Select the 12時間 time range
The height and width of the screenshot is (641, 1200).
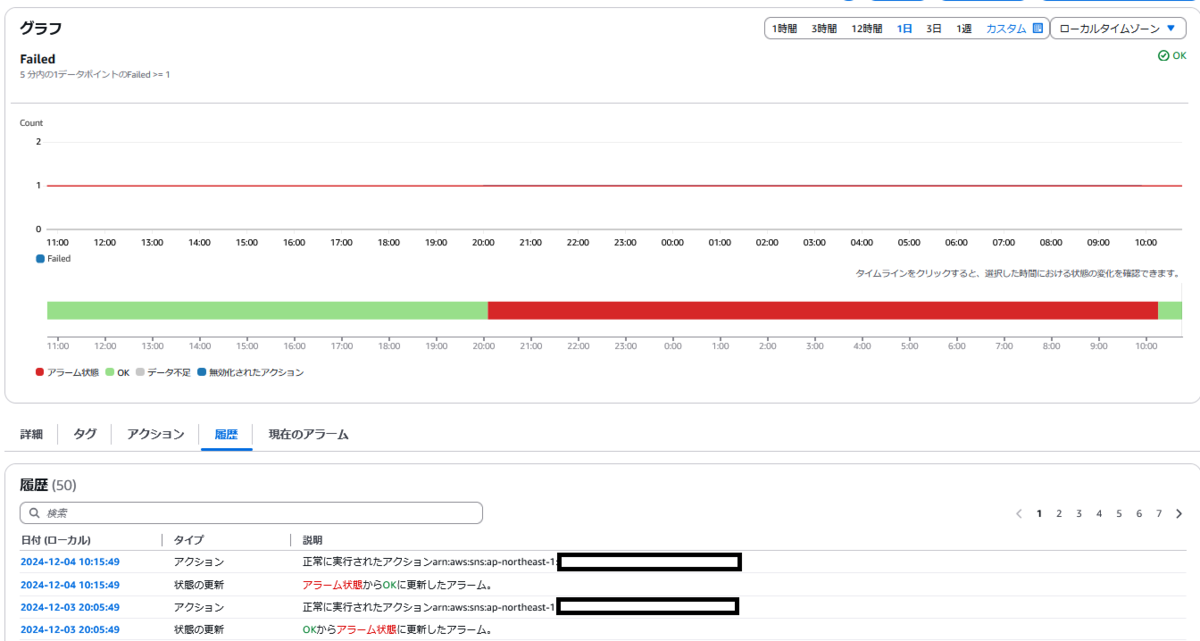pos(866,29)
